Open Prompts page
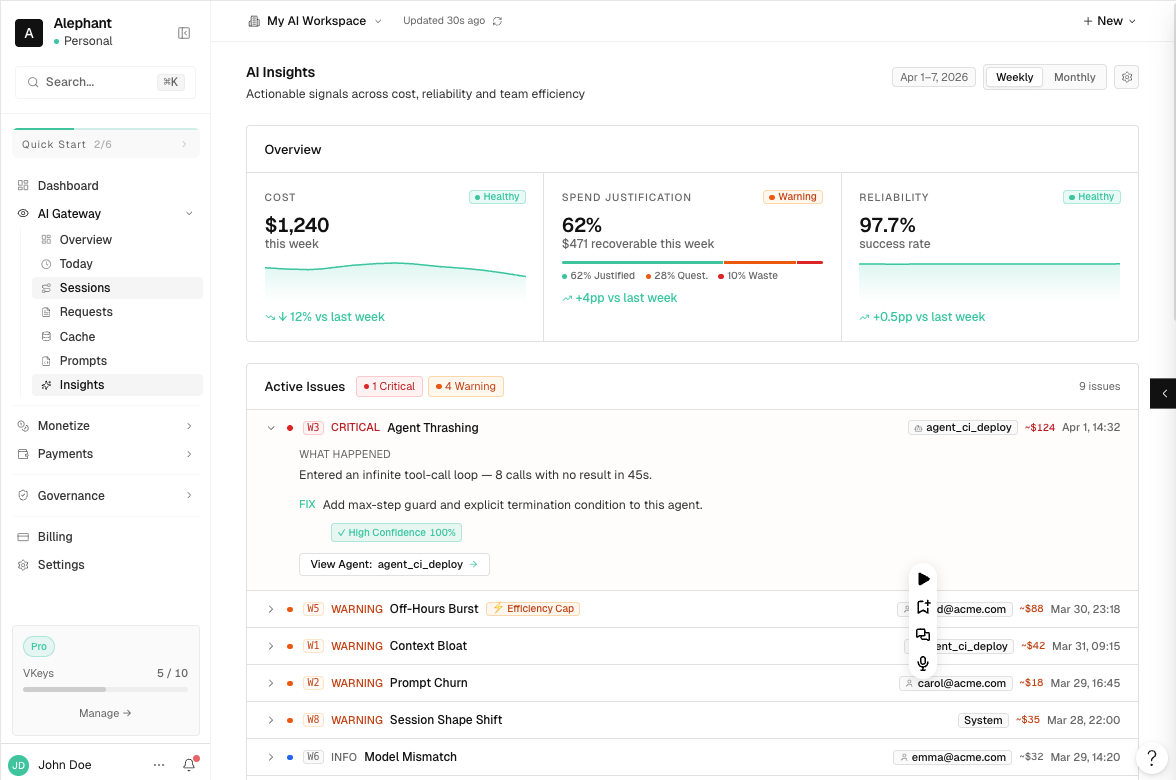This screenshot has height=780, width=1176. click(117, 361)
